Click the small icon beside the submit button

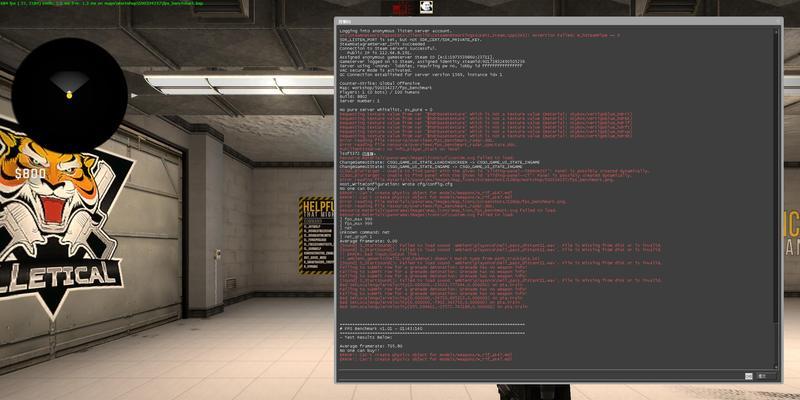coord(748,377)
